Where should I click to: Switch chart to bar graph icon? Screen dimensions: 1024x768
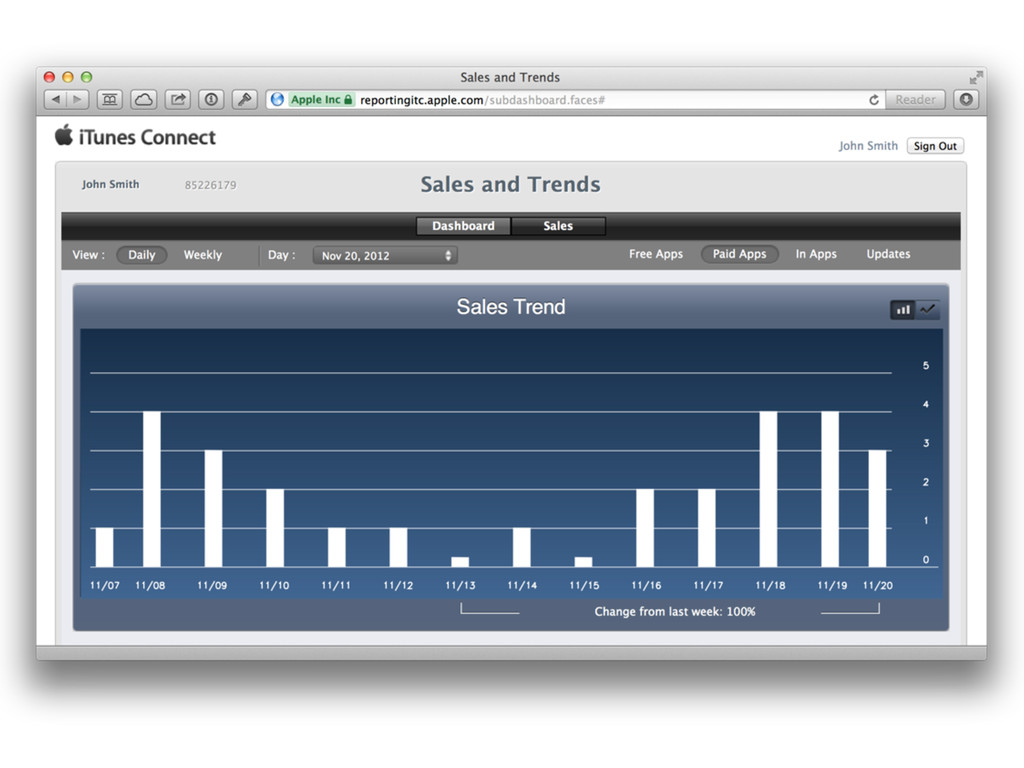tap(903, 310)
